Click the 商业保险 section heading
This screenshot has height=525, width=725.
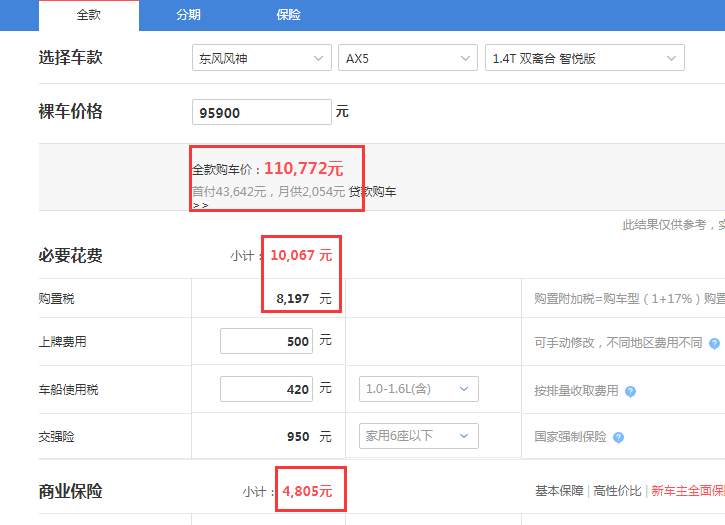click(70, 491)
